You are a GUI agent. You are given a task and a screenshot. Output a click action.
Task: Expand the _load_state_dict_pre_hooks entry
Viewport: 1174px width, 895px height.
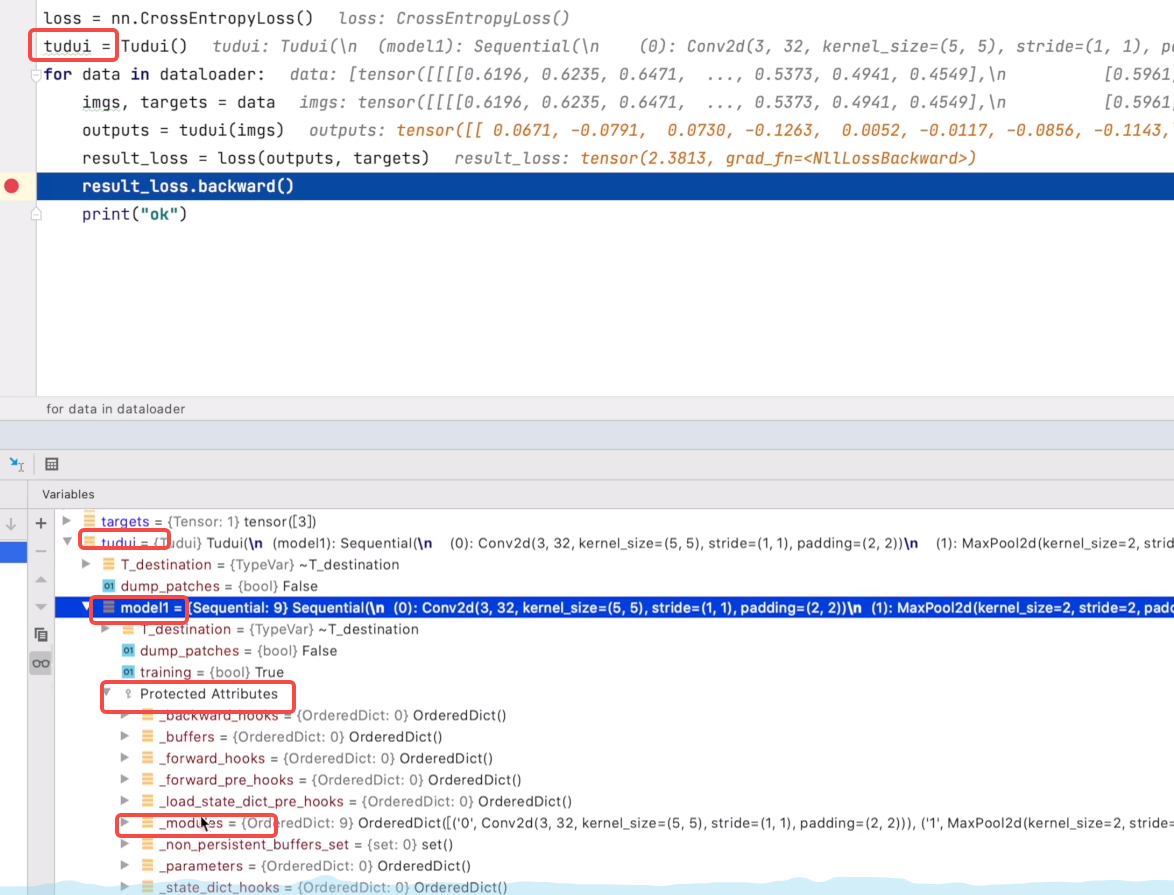point(125,801)
